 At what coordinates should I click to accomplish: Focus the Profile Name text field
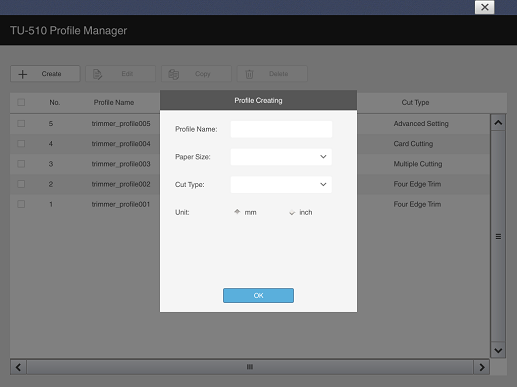pyautogui.click(x=281, y=129)
